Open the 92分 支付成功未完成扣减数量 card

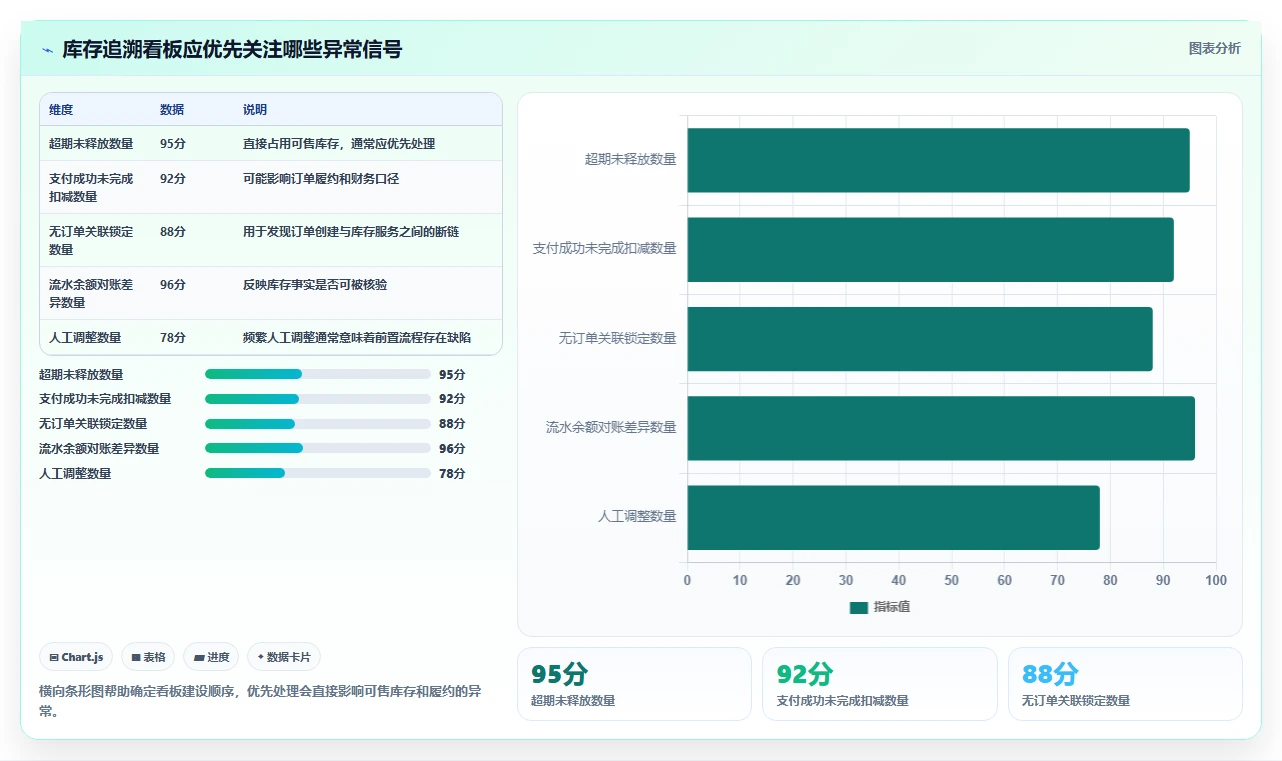click(x=880, y=684)
